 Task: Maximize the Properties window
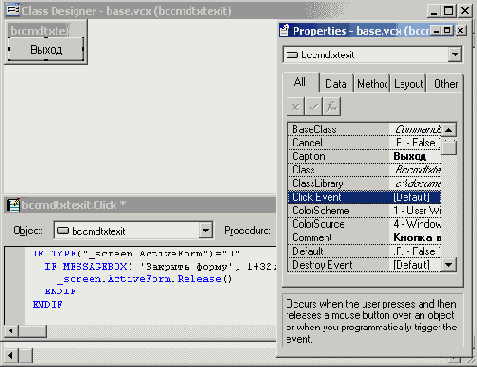[x=447, y=31]
